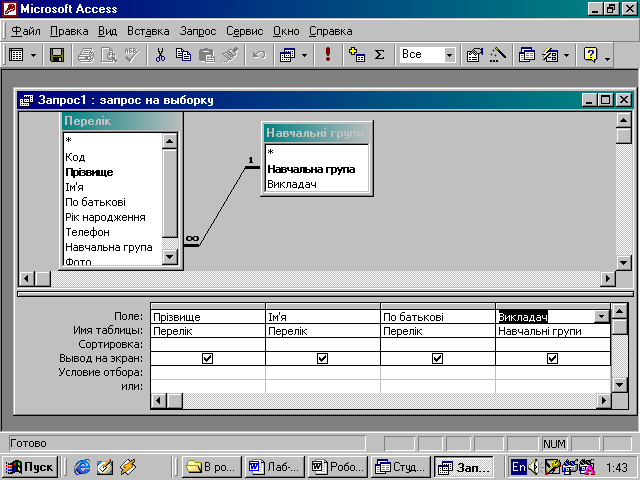Uncheck show box for По батькові column
Image resolution: width=640 pixels, height=480 pixels.
438,358
